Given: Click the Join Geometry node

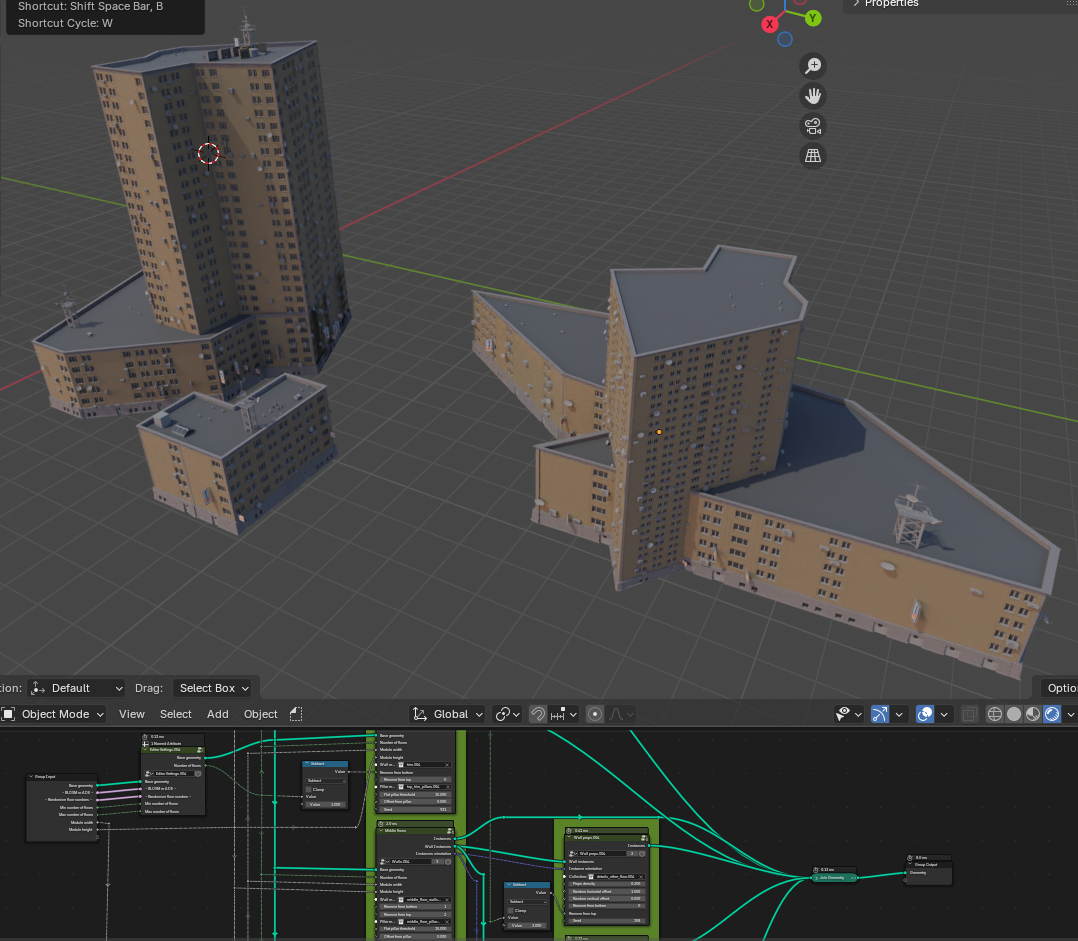Looking at the screenshot, I should [x=835, y=877].
